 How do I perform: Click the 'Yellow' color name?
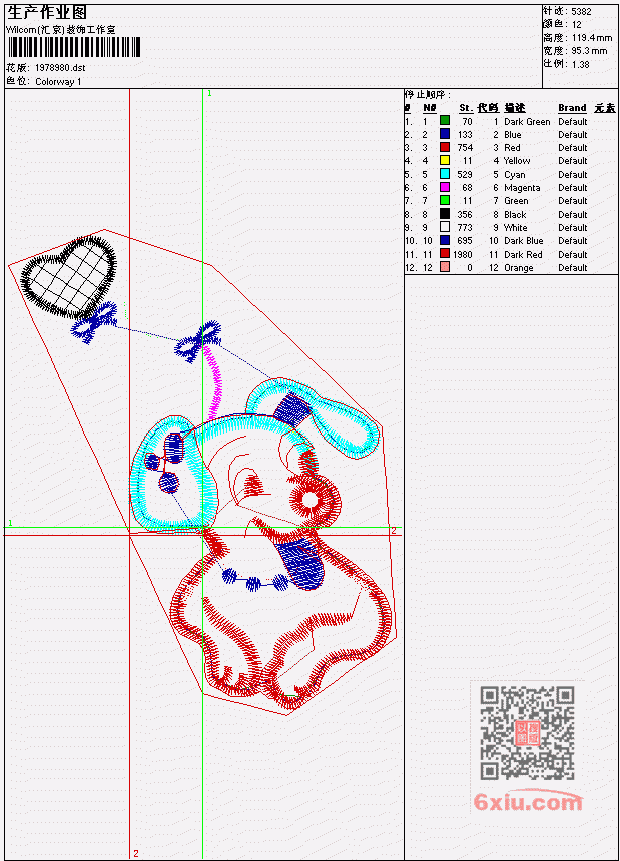click(x=517, y=161)
